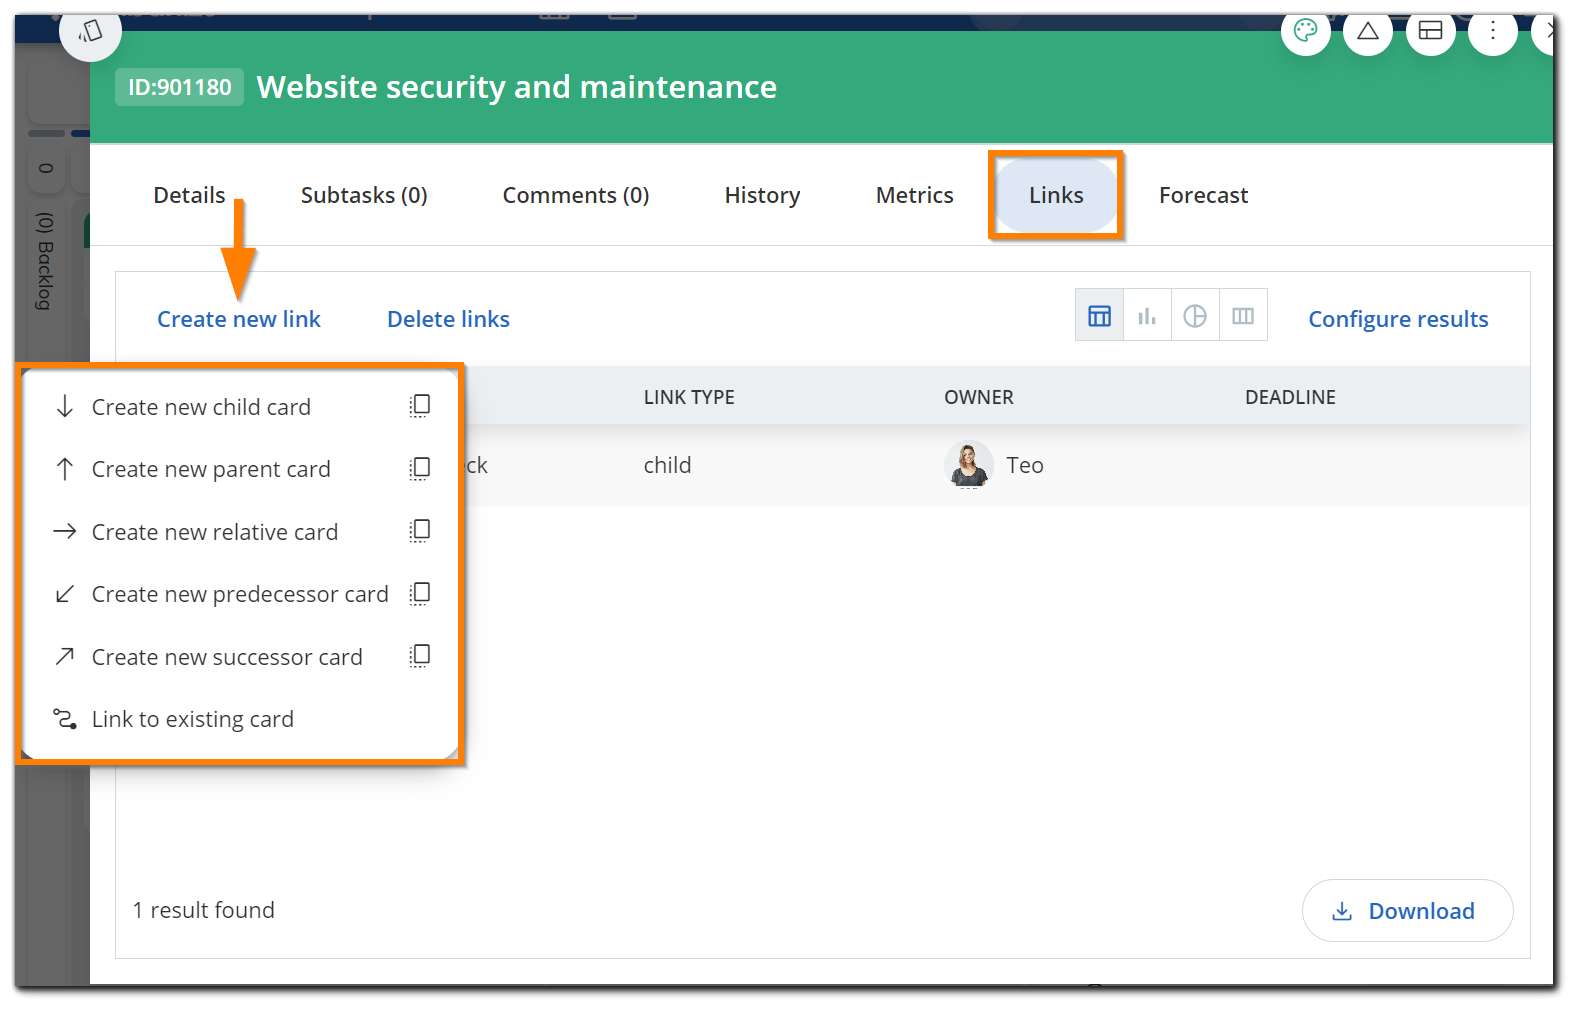Open Configure results options
Viewport: 1580px width, 1013px height.
coord(1397,319)
